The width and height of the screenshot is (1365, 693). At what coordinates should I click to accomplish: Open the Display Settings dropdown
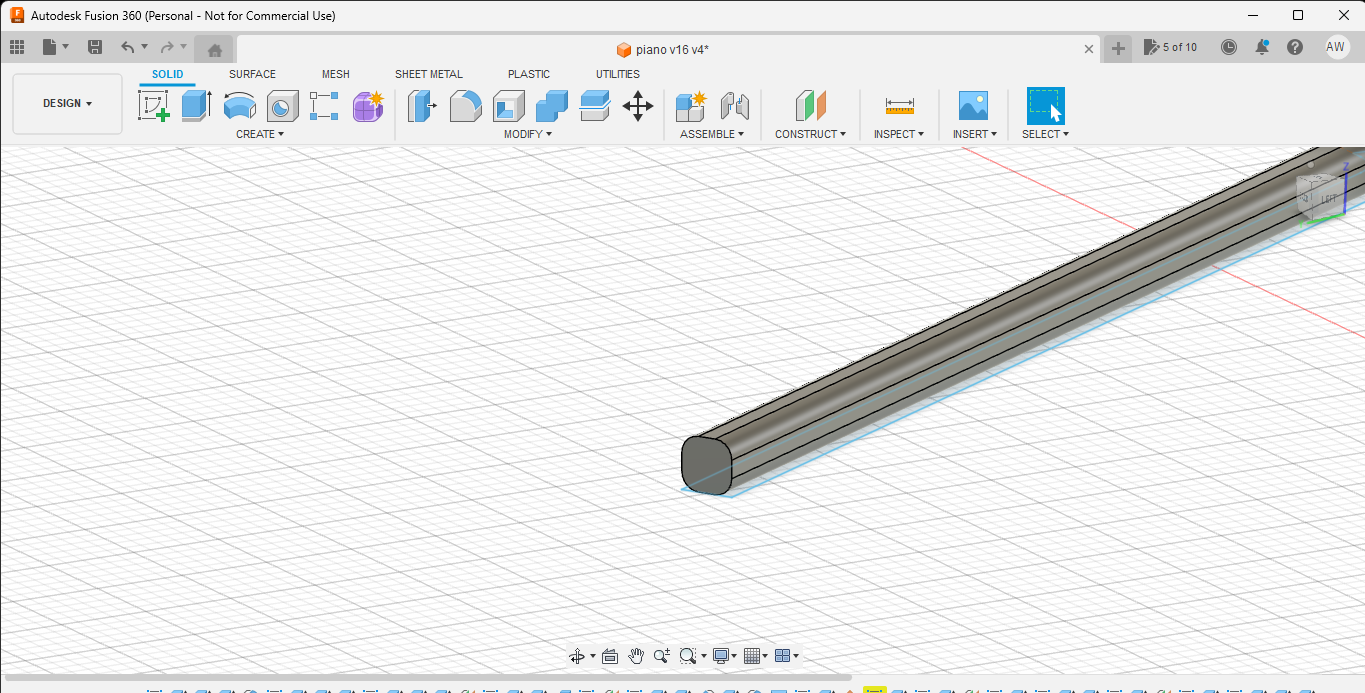723,655
